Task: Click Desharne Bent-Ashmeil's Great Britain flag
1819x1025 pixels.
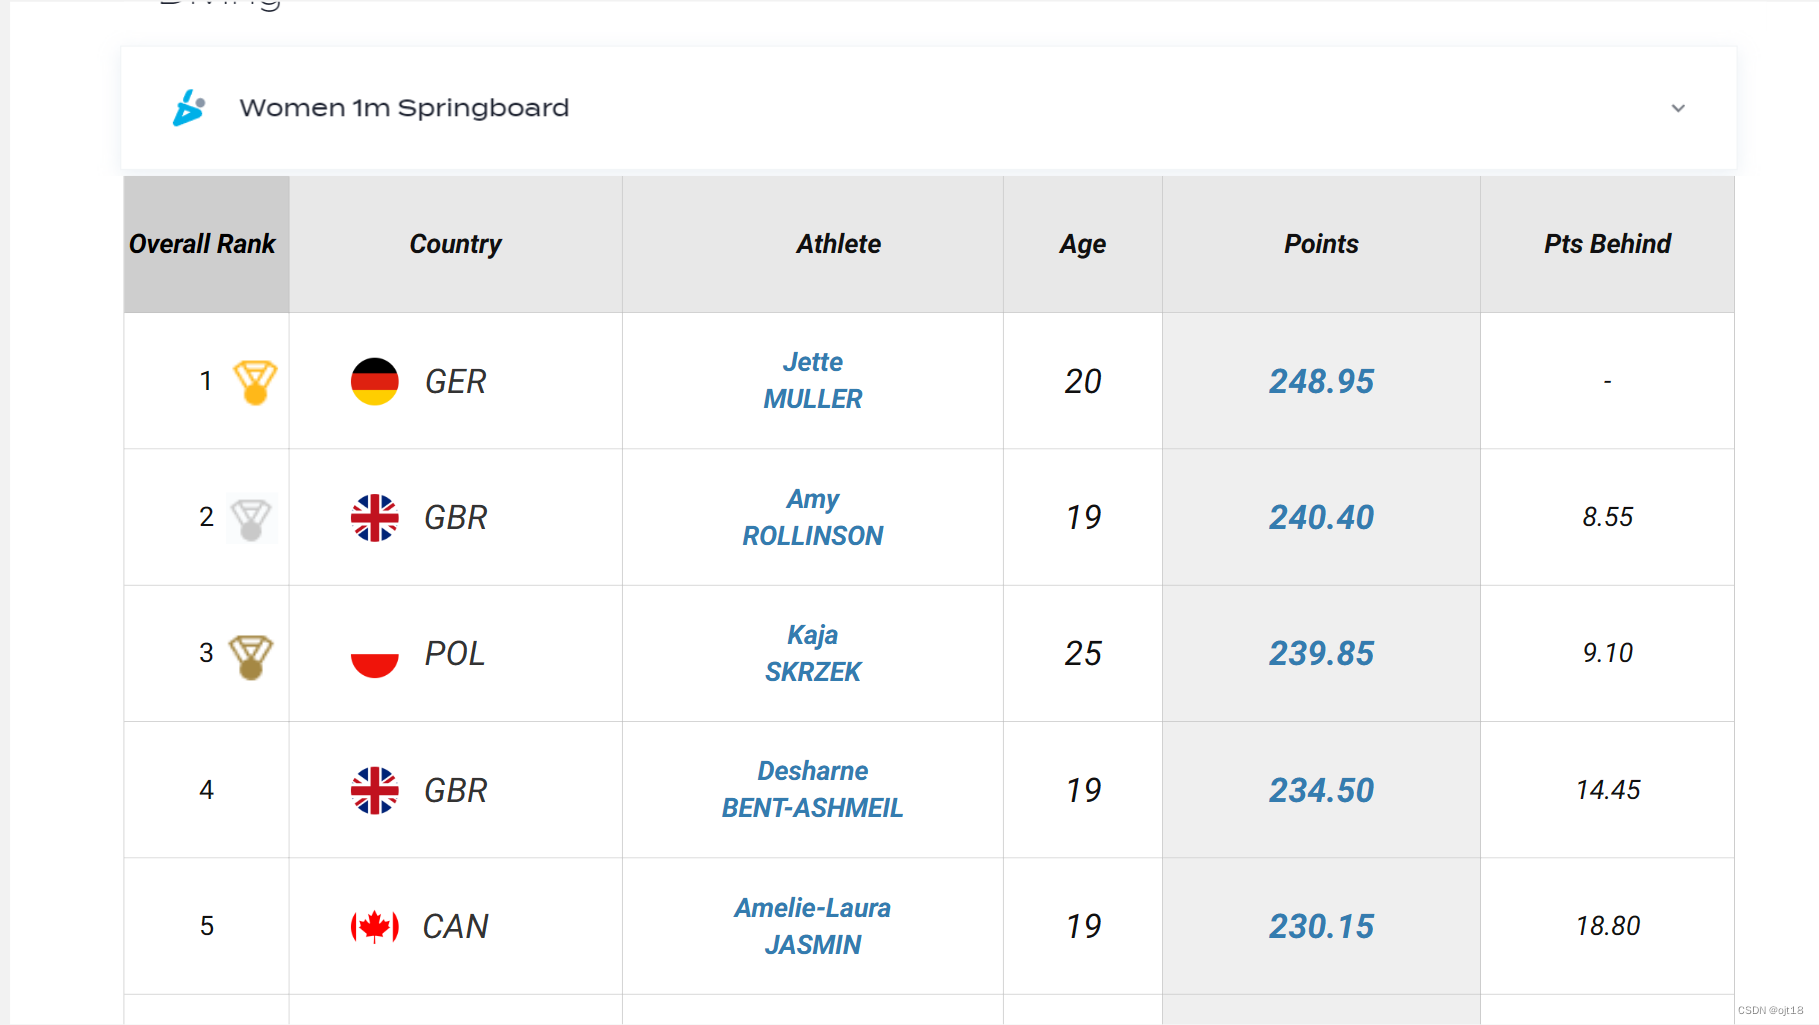Action: pyautogui.click(x=375, y=791)
